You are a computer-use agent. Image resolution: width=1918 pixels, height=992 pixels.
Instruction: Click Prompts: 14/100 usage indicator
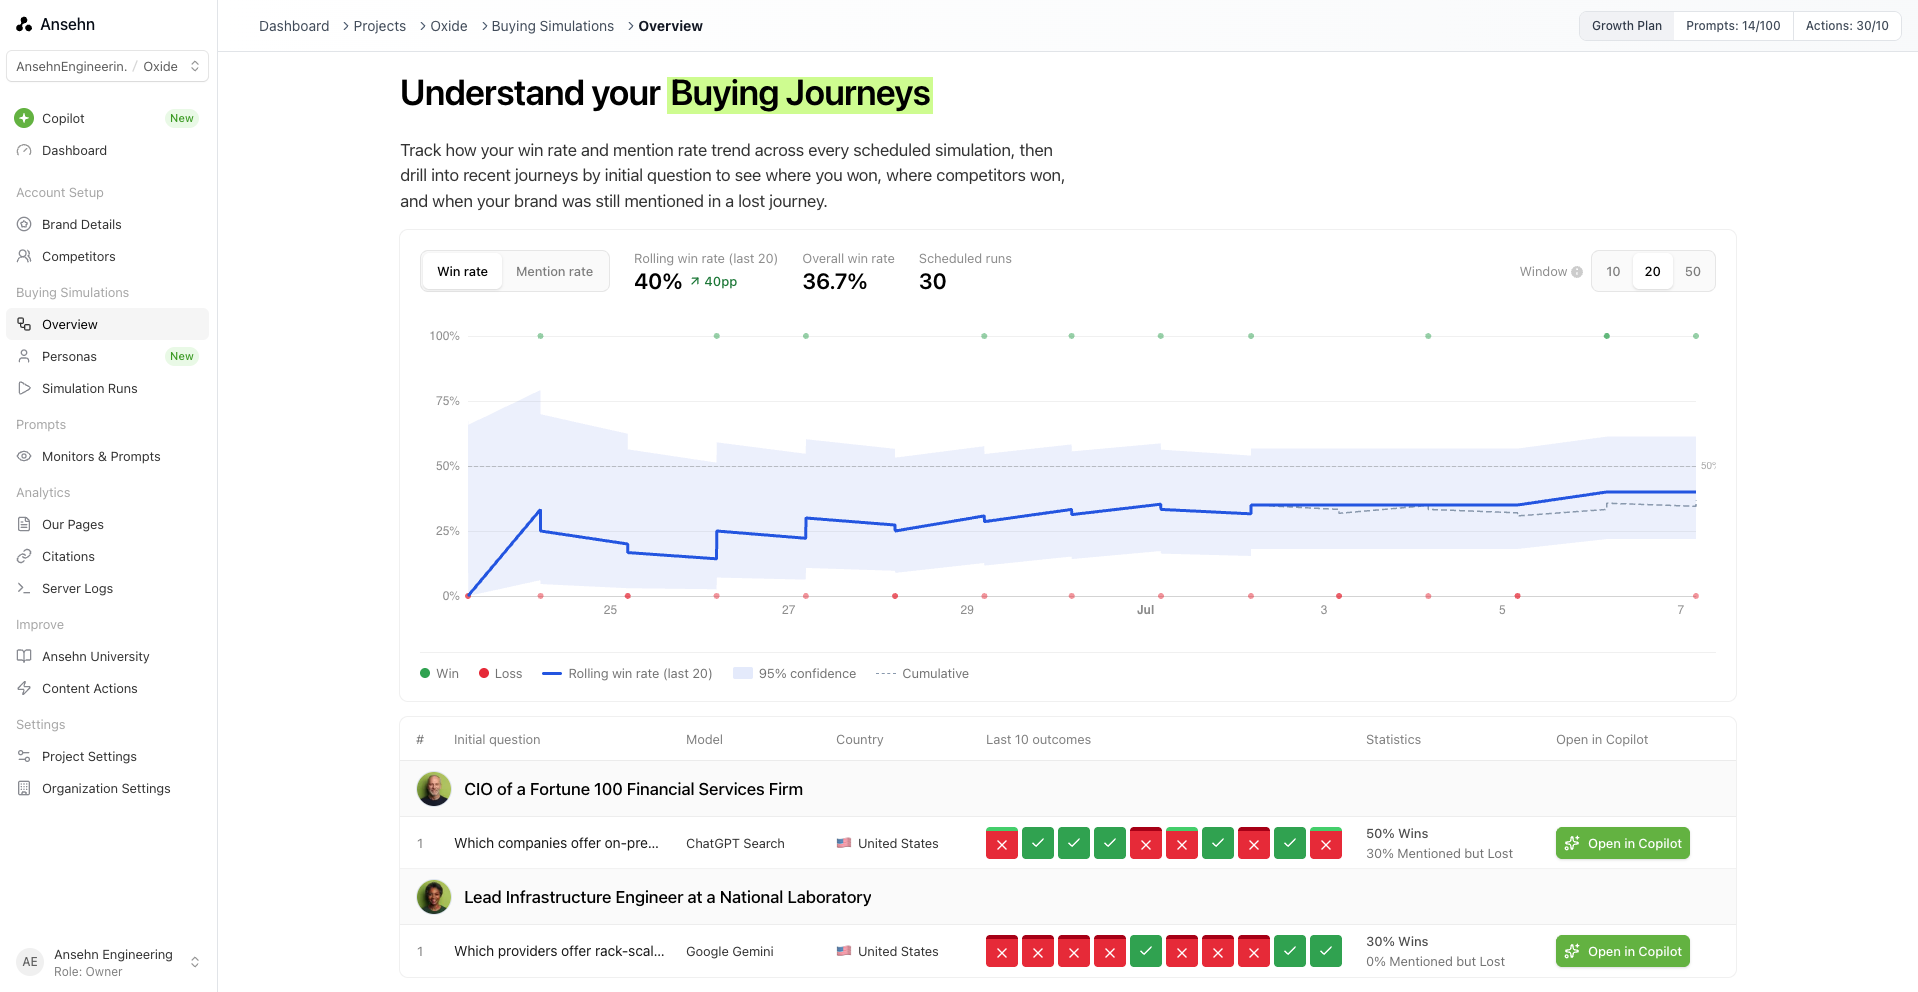click(1733, 26)
